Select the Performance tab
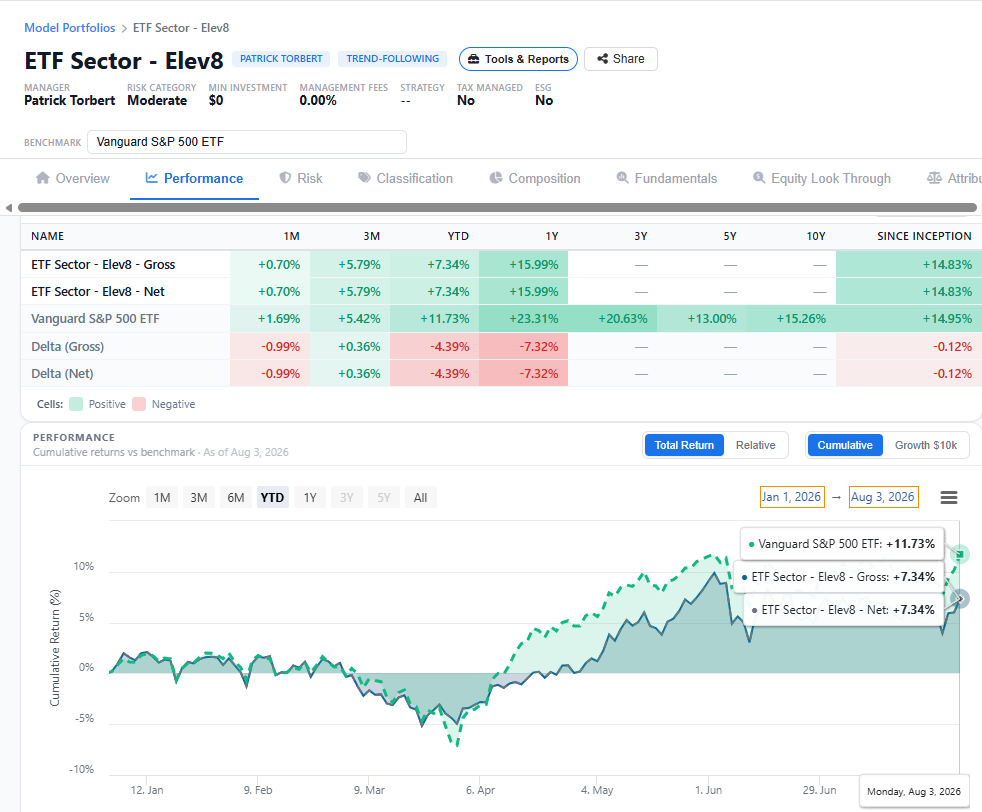The width and height of the screenshot is (982, 812). [x=194, y=178]
